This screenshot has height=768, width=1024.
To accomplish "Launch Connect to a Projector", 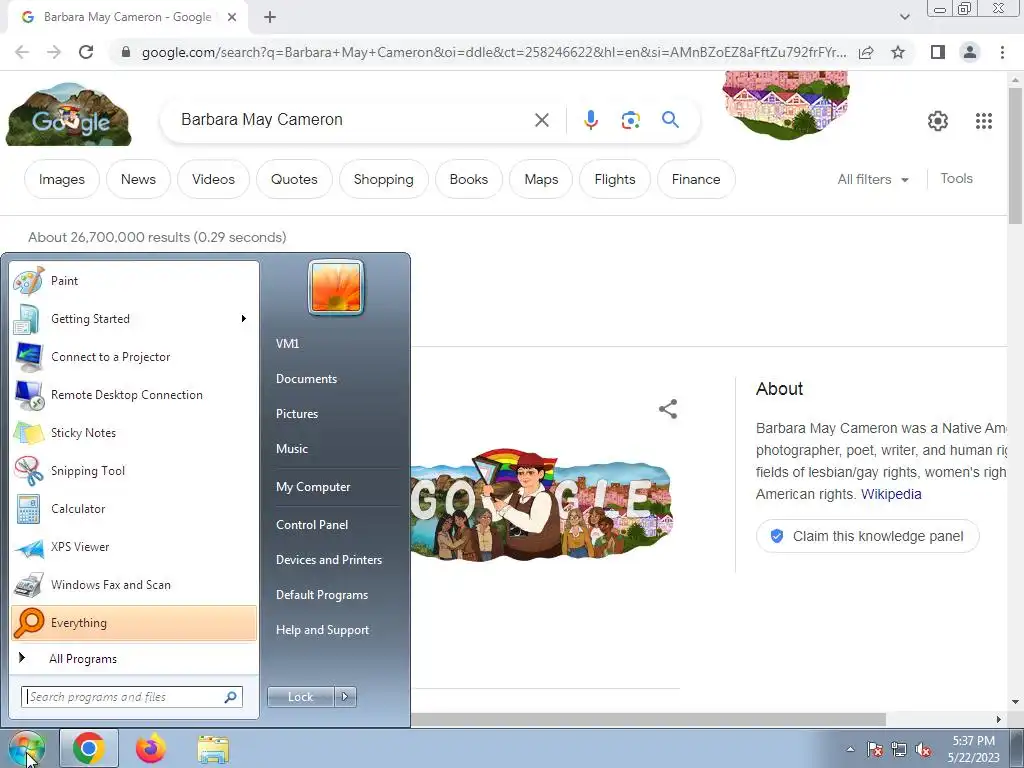I will [x=134, y=357].
